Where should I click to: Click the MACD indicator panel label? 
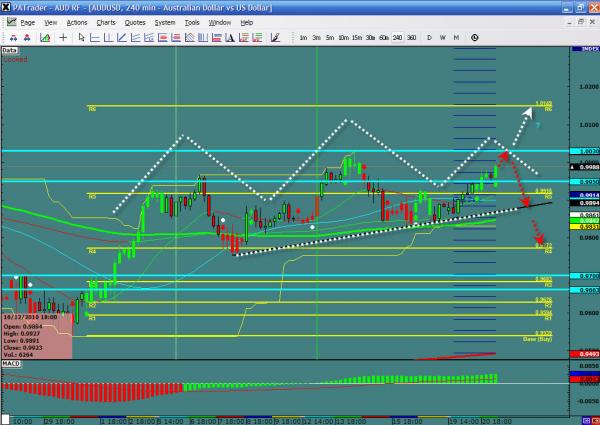point(12,366)
